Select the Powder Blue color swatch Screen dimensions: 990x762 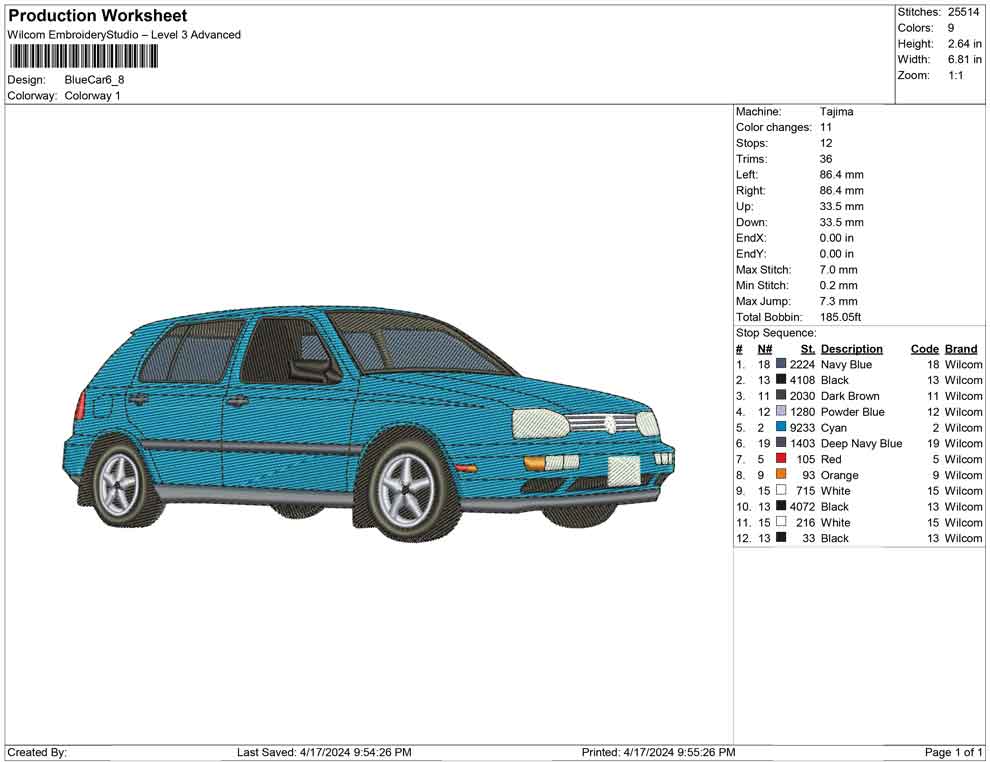[781, 412]
